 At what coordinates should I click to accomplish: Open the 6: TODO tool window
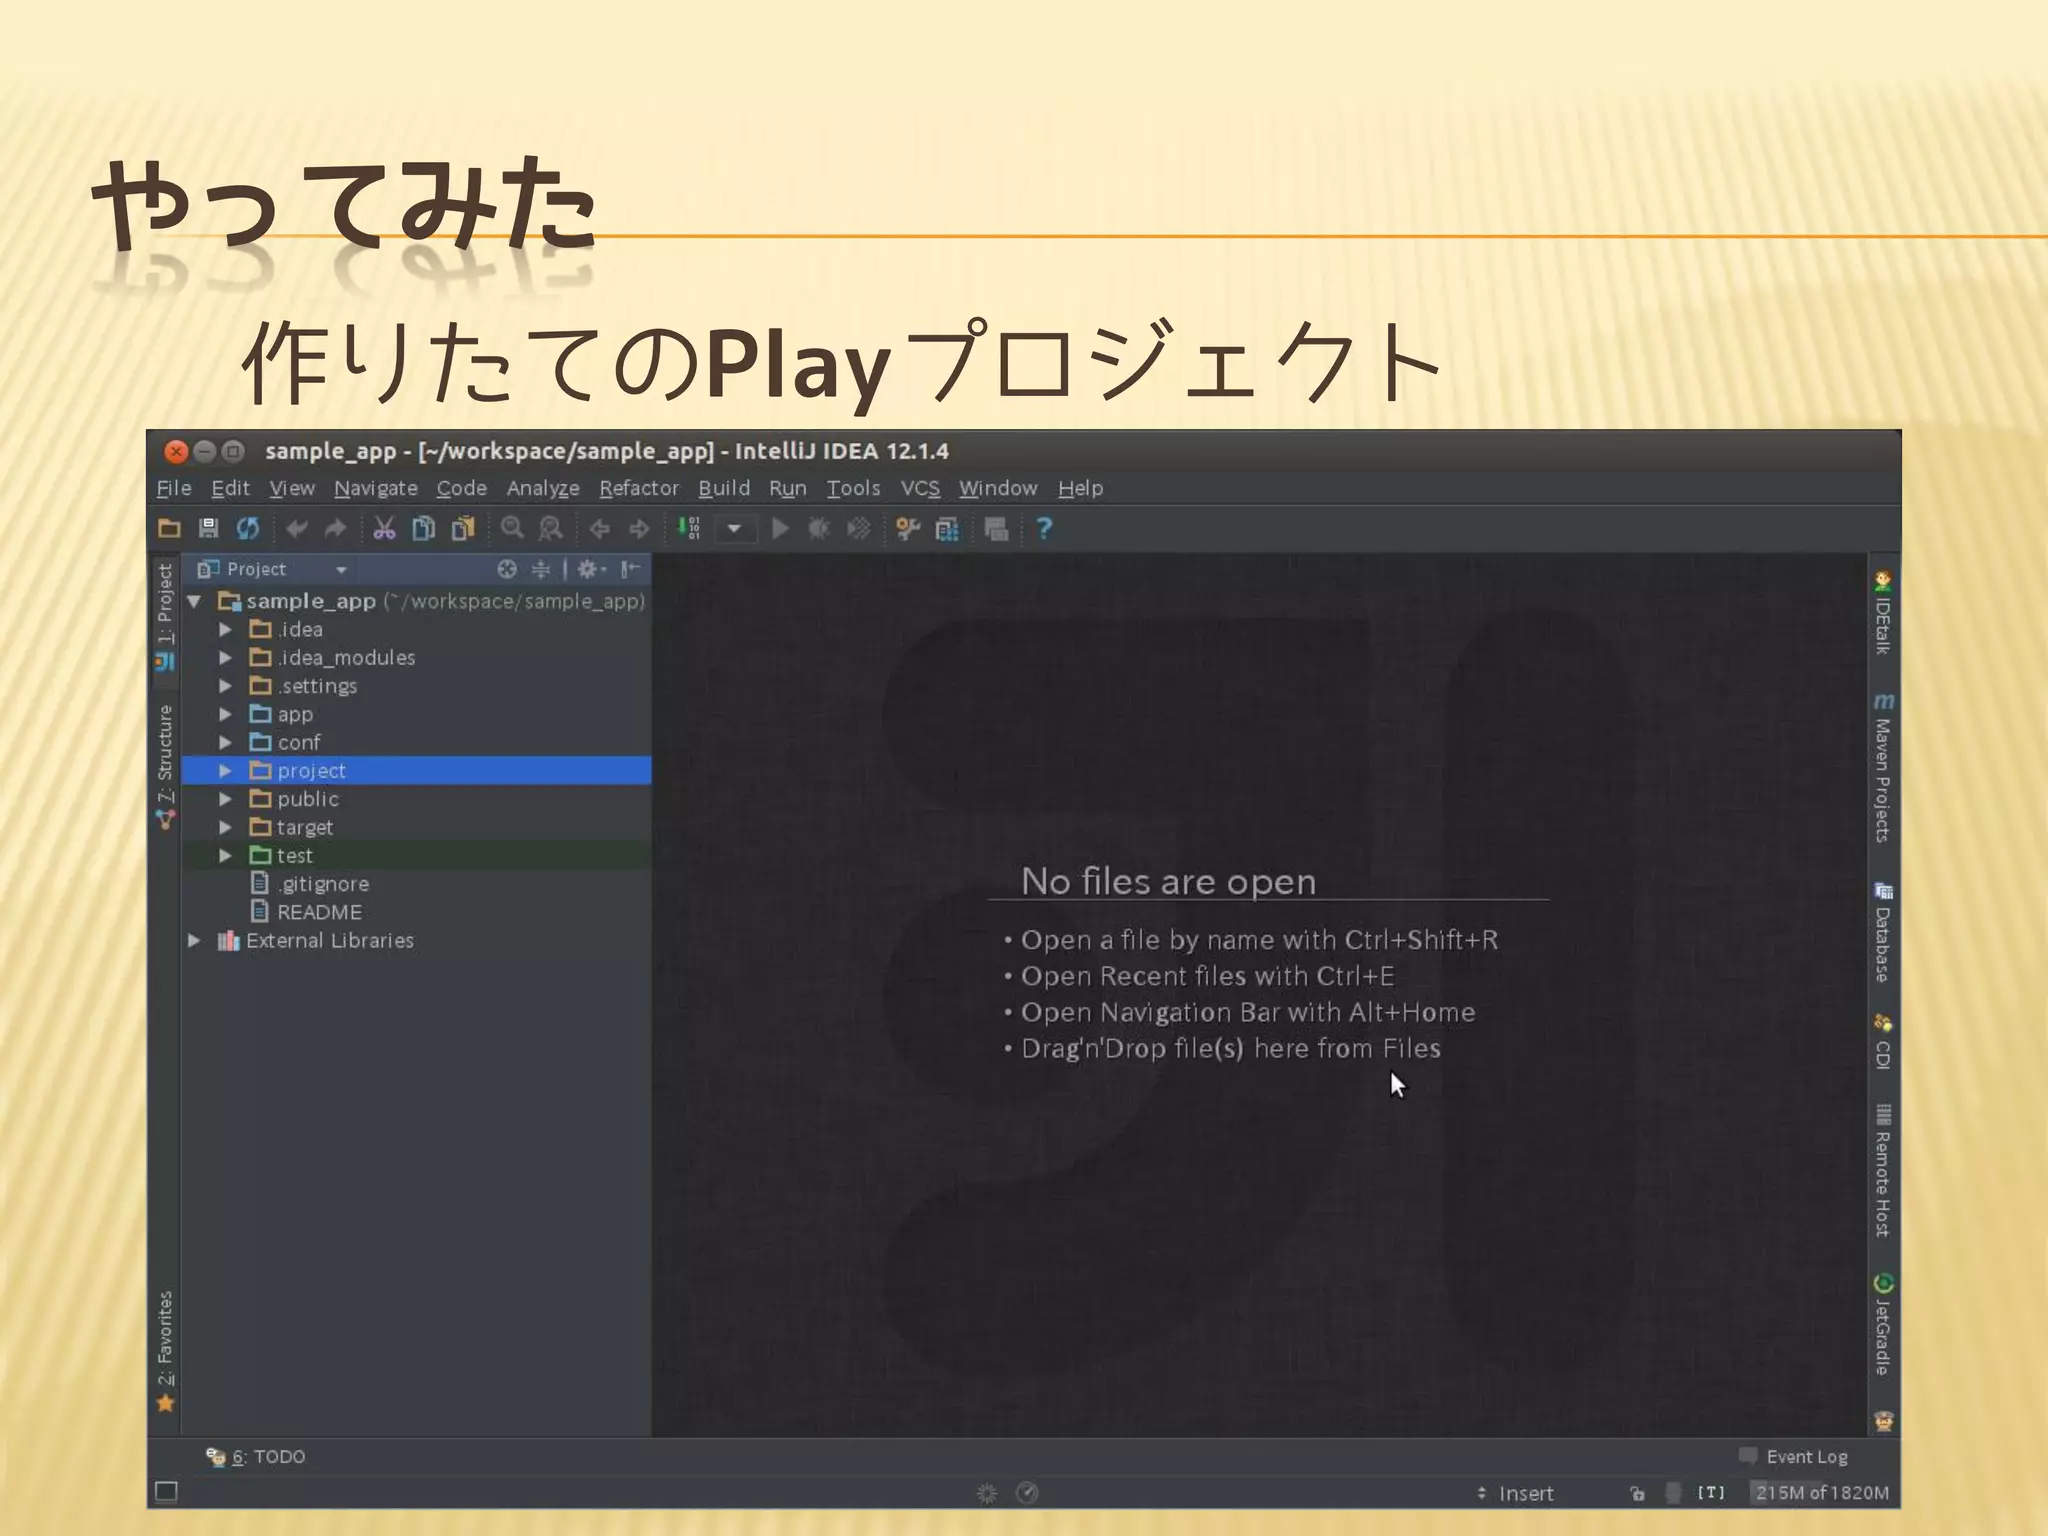coord(256,1456)
